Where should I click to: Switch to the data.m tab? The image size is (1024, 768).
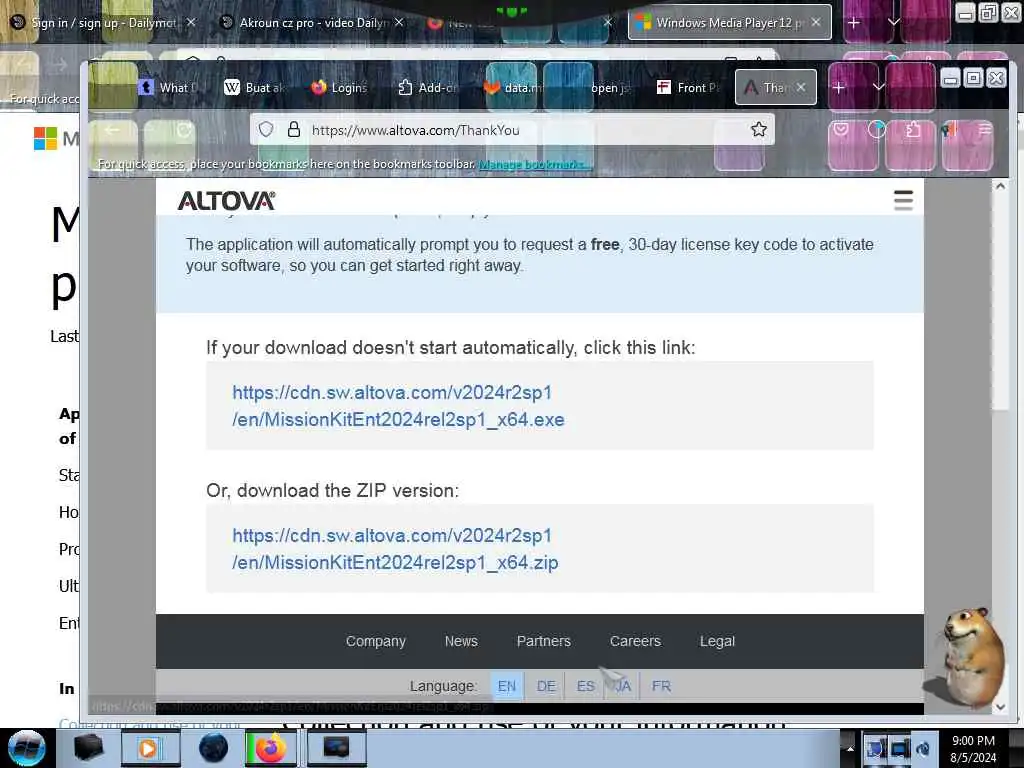pos(515,88)
